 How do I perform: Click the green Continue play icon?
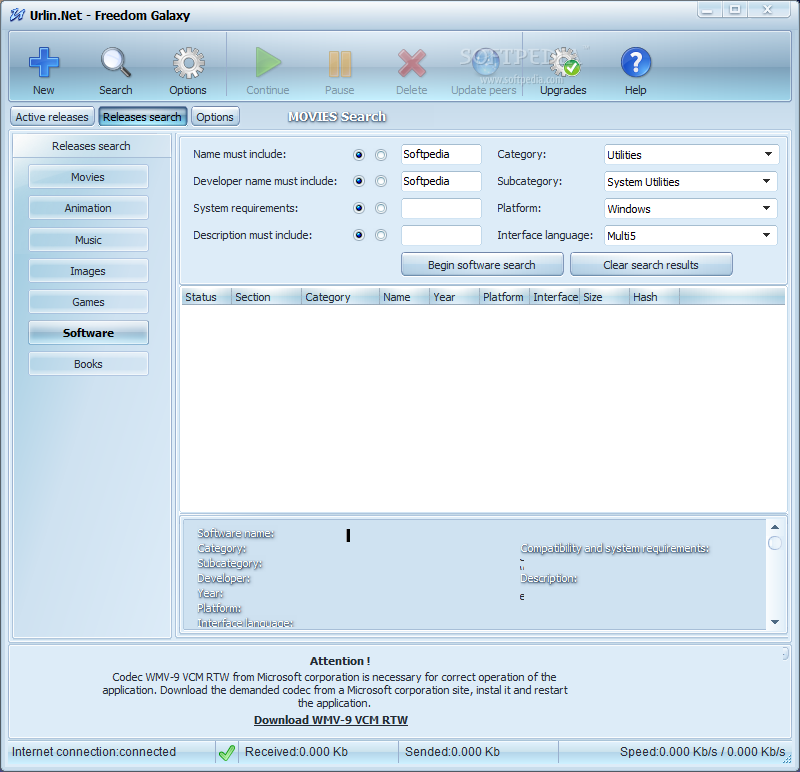point(268,63)
